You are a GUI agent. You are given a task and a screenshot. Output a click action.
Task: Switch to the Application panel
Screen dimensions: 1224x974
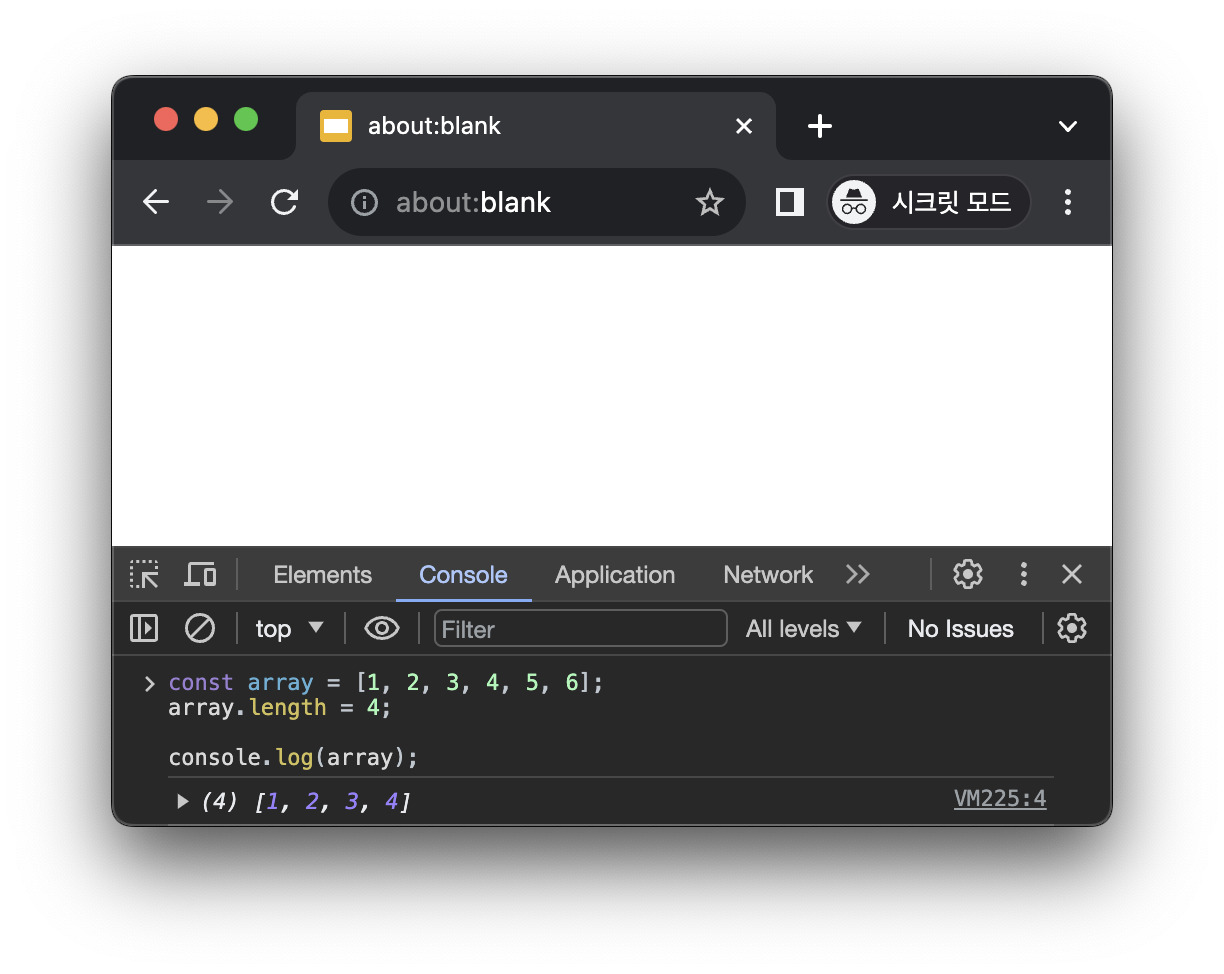tap(615, 575)
